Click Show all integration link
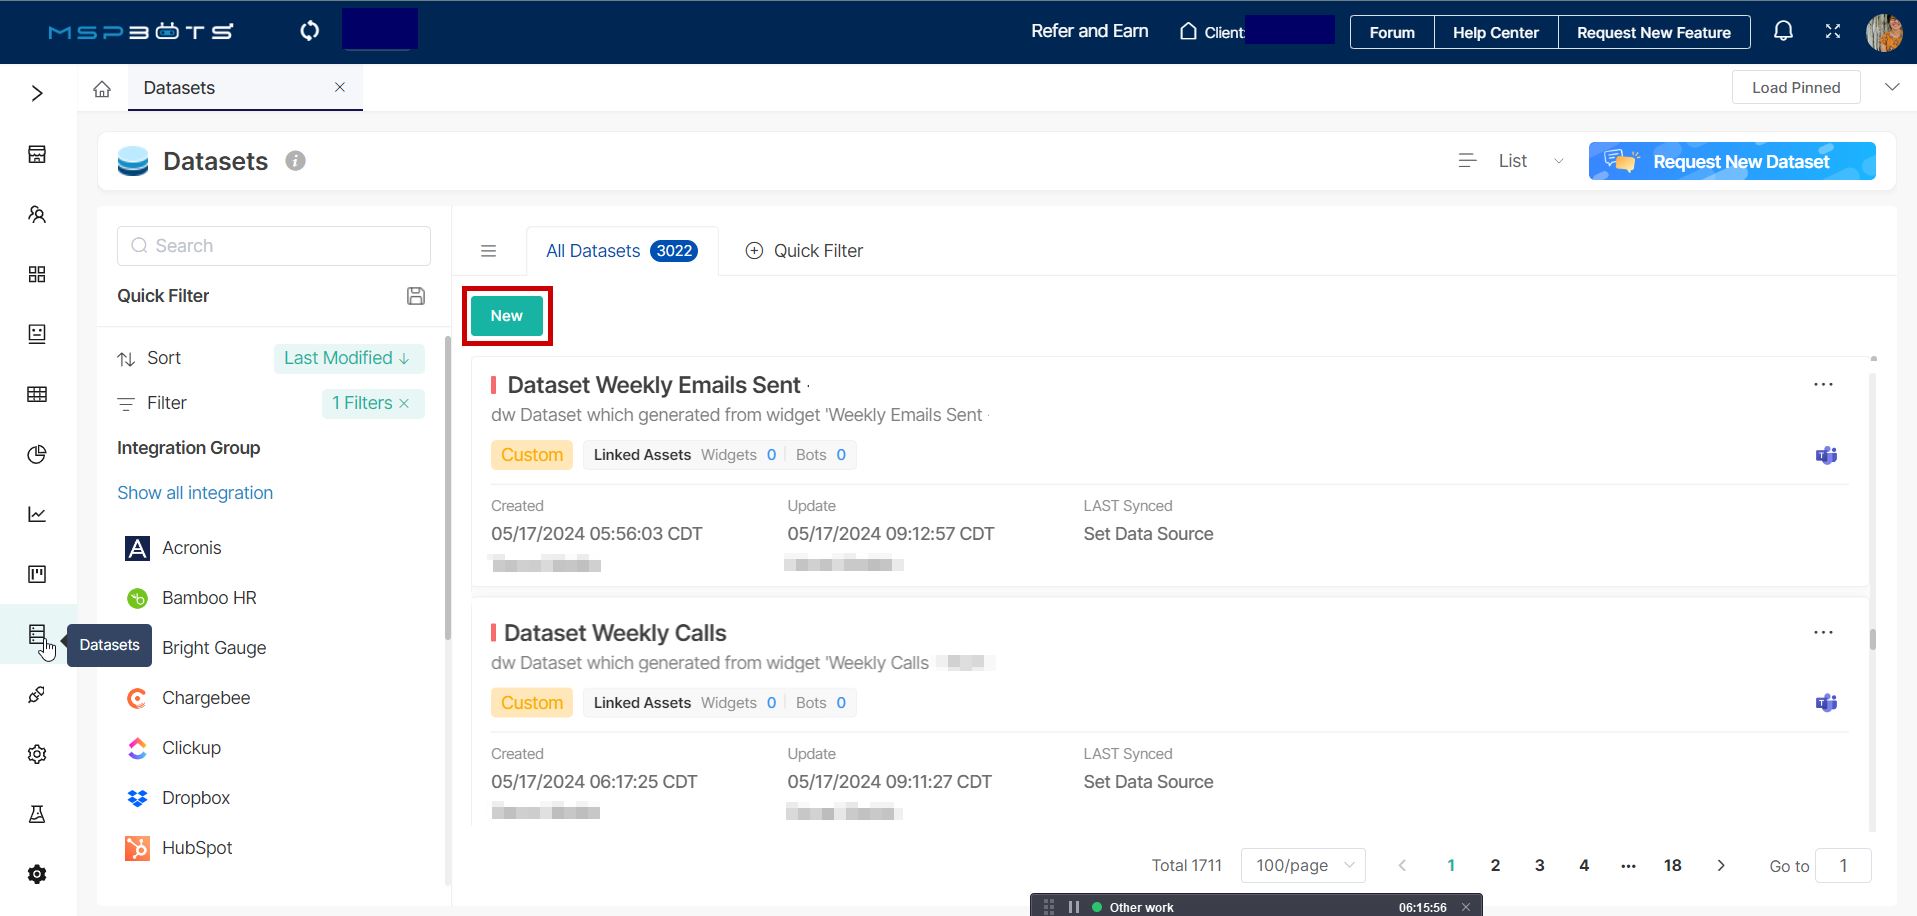The height and width of the screenshot is (916, 1917). coord(195,493)
